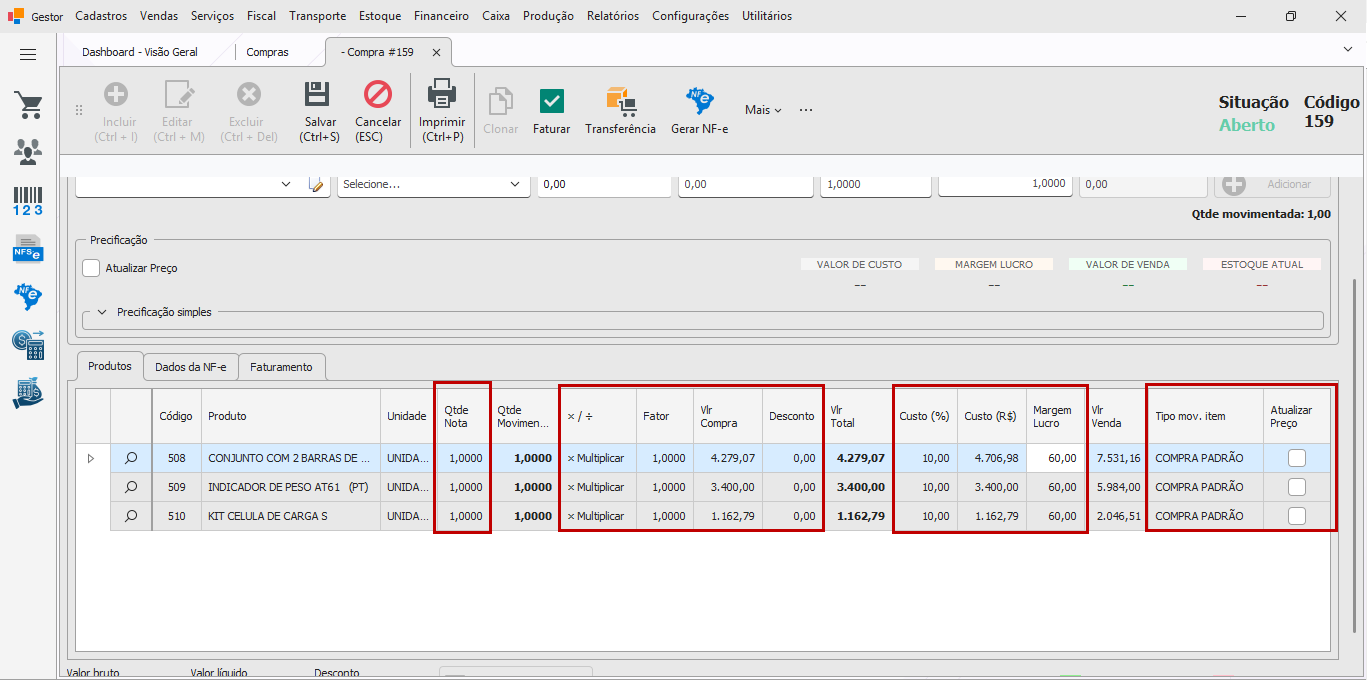Click the pencil edit icon beside combo box

coord(316,184)
